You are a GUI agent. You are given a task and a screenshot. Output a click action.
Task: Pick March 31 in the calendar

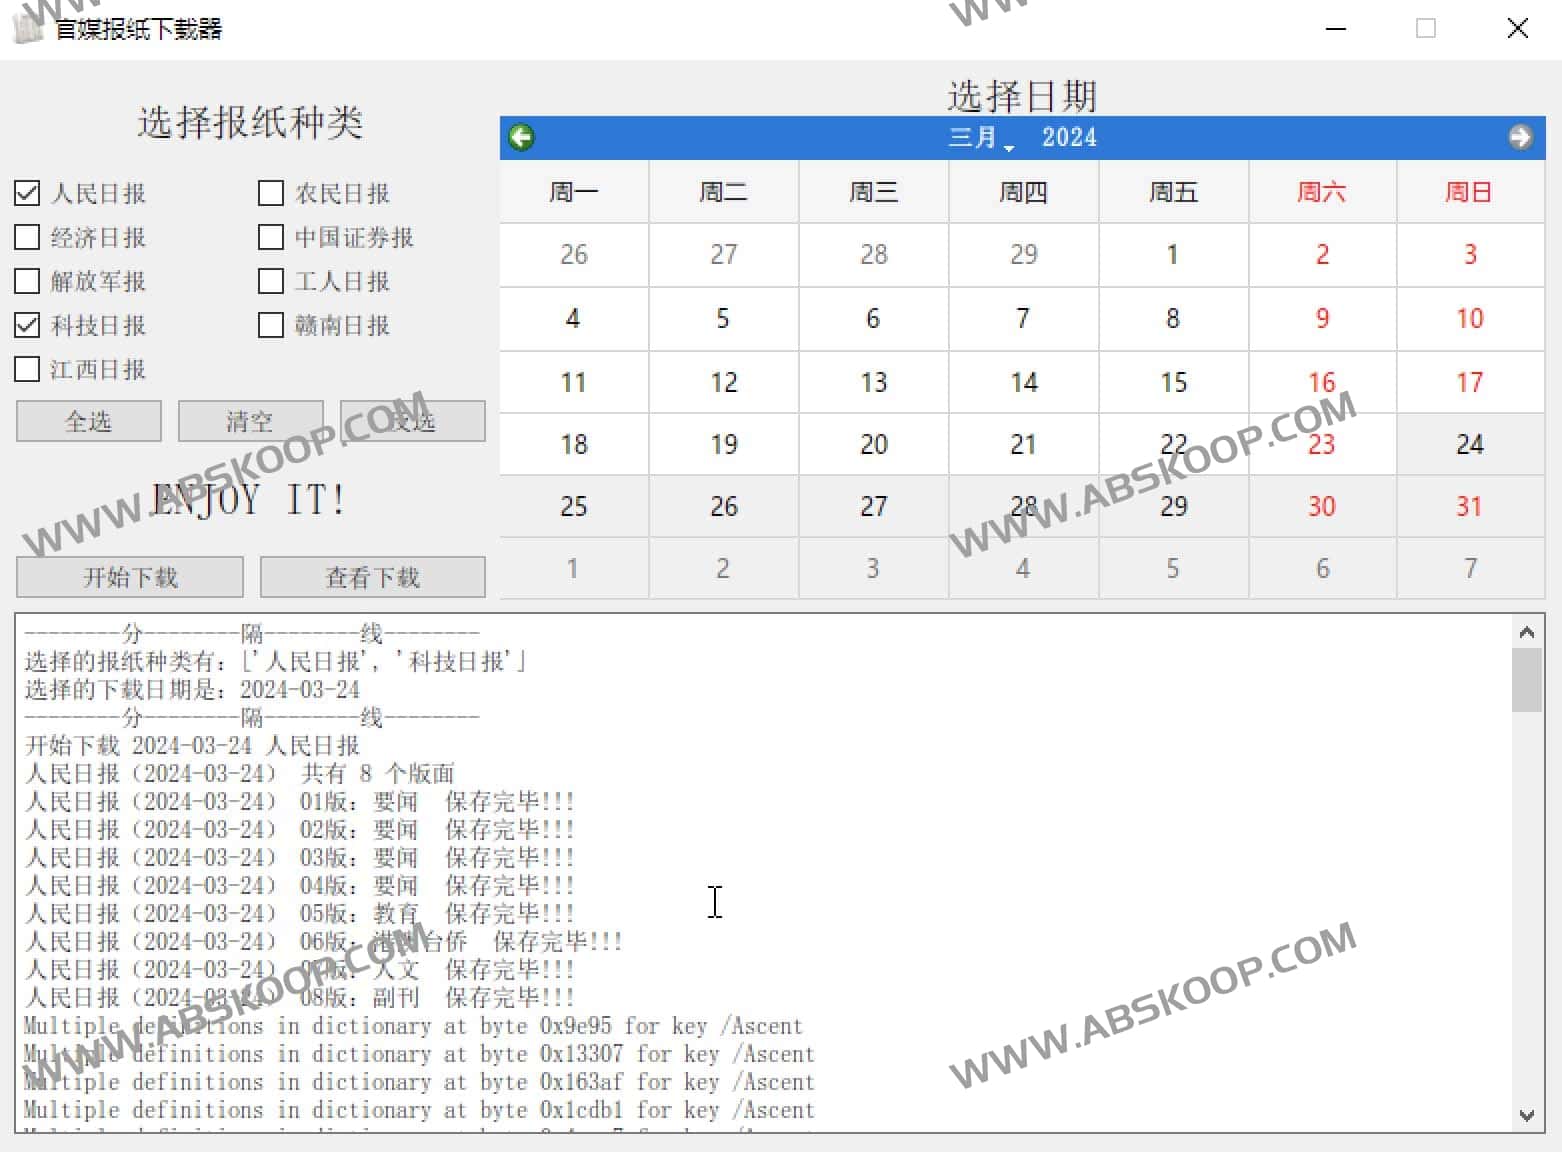tap(1469, 506)
